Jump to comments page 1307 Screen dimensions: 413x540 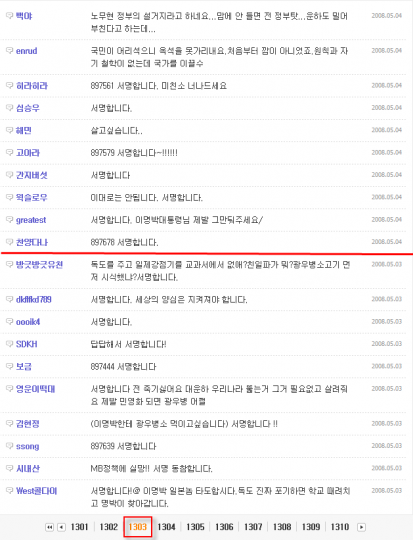click(253, 527)
